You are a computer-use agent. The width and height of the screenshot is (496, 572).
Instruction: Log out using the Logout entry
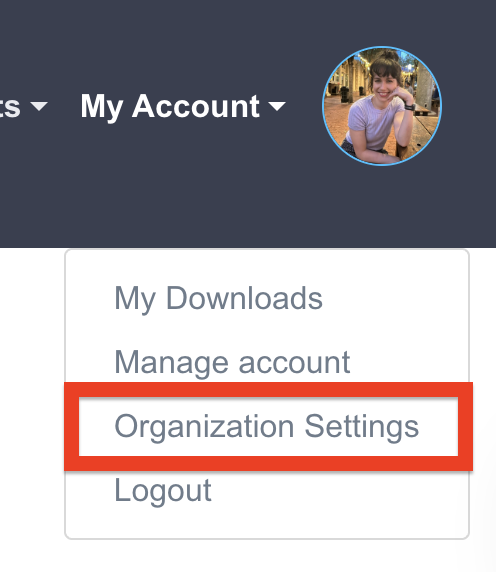[x=163, y=490]
